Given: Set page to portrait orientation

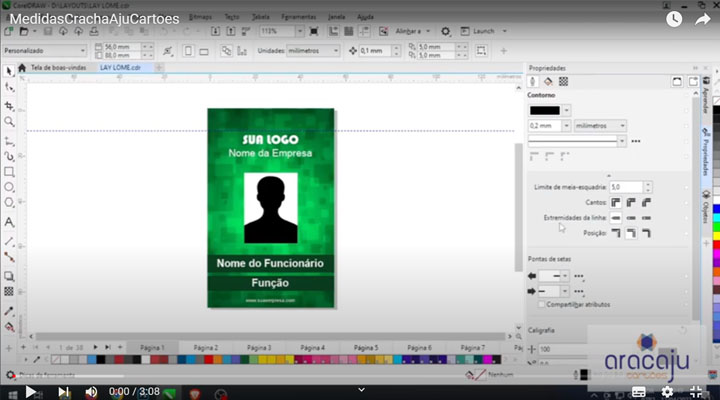Looking at the screenshot, I should click(188, 51).
